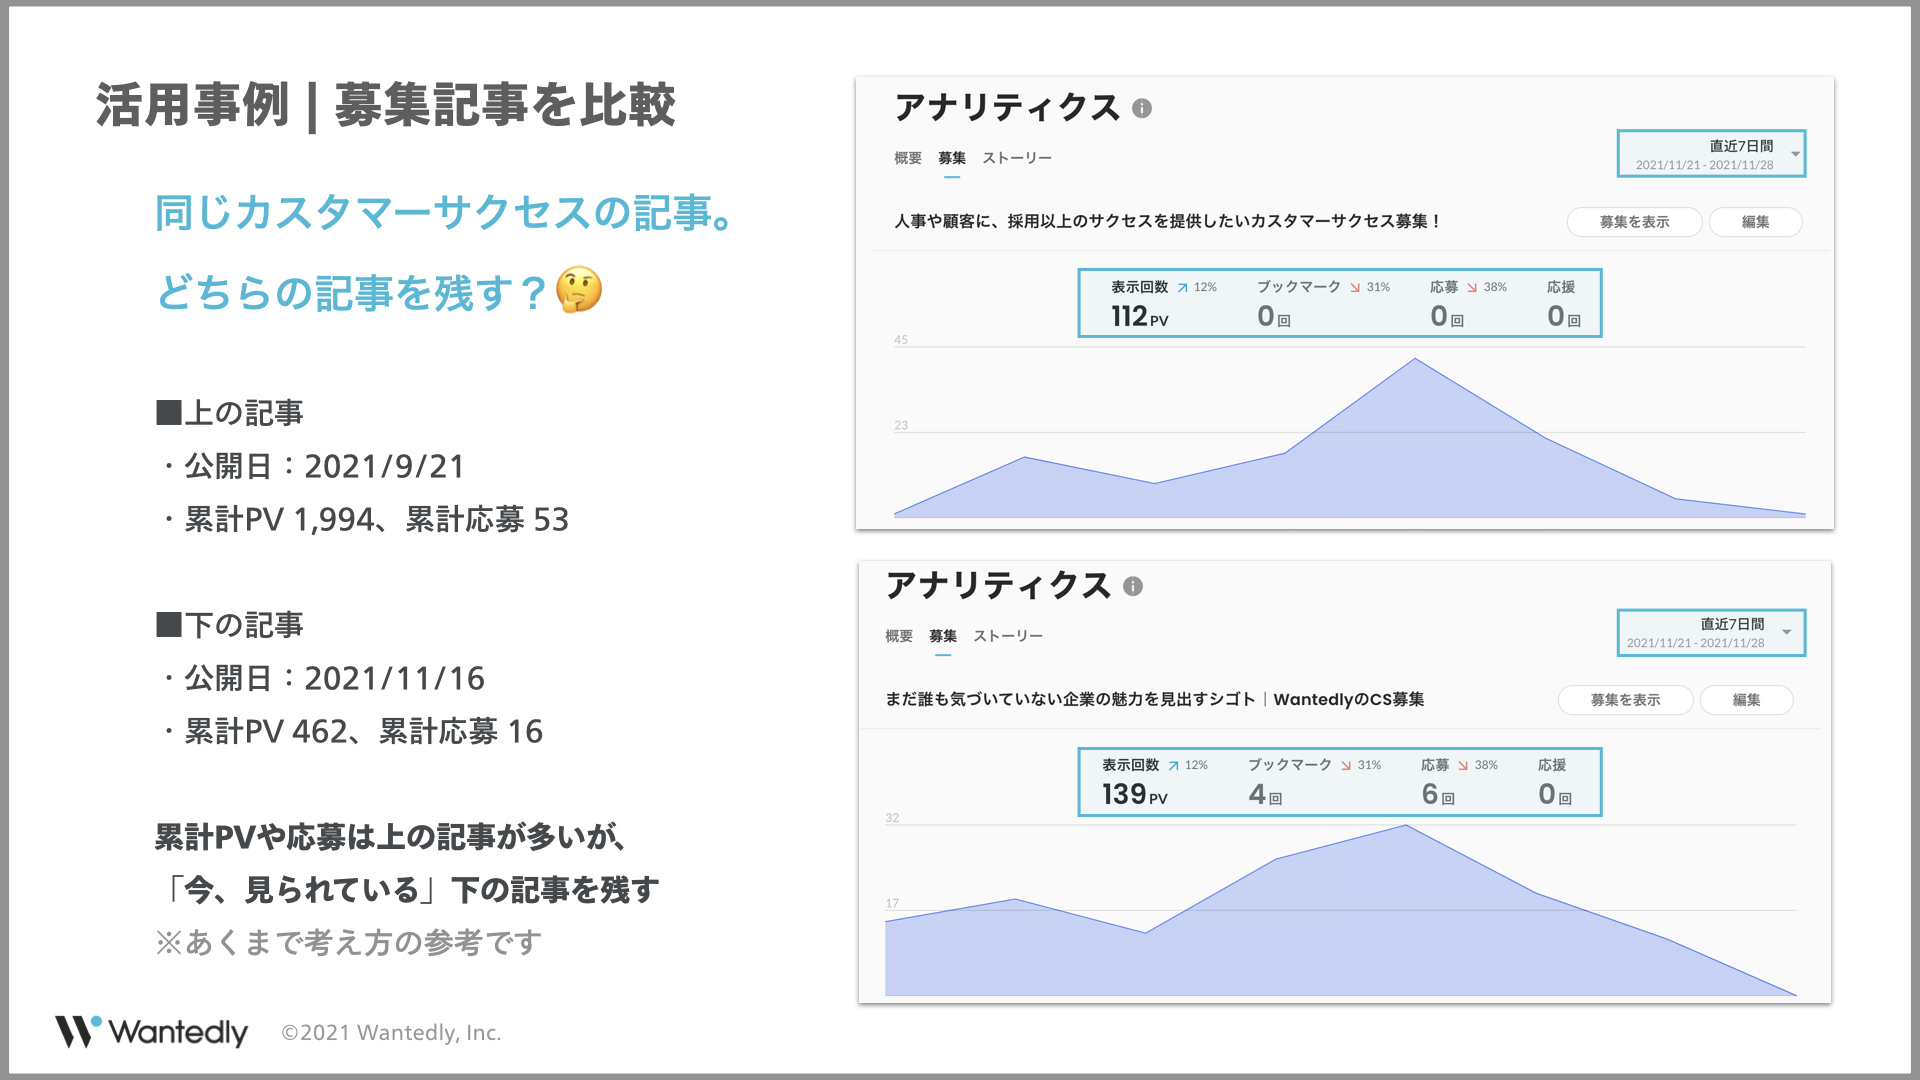Click 編集 button in upper panel
This screenshot has height=1080, width=1920.
1755,222
